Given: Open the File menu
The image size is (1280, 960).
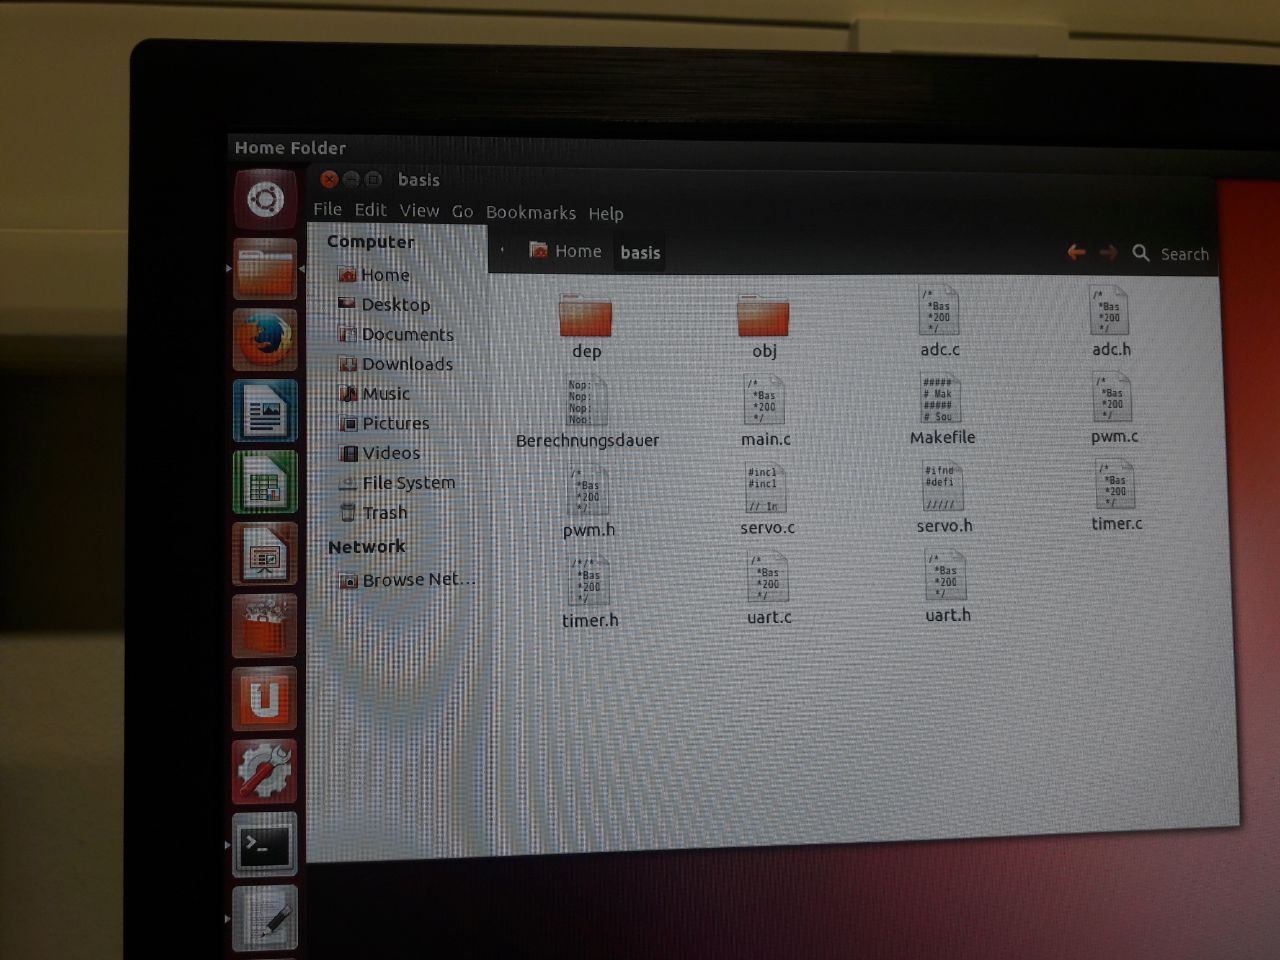Looking at the screenshot, I should tap(327, 209).
